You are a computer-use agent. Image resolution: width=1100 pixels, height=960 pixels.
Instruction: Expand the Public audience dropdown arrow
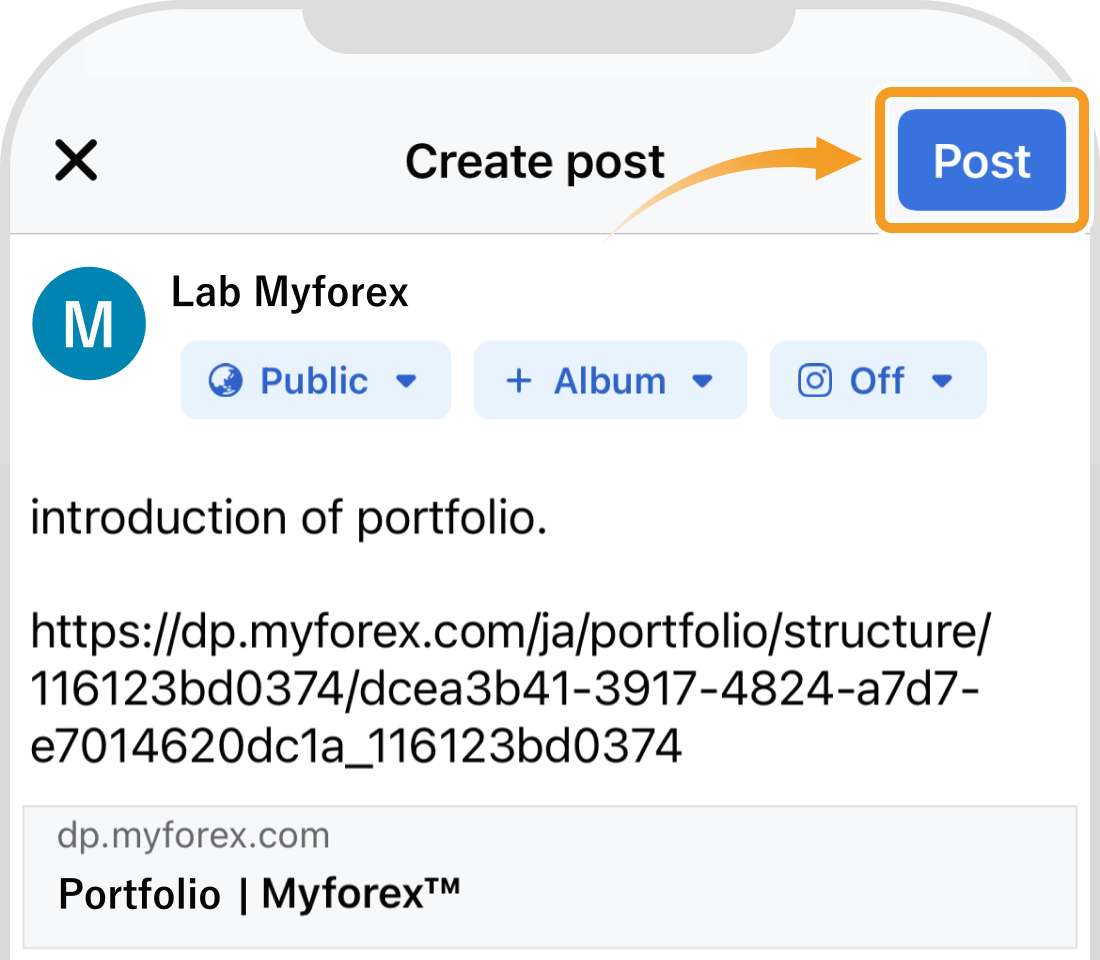(406, 381)
